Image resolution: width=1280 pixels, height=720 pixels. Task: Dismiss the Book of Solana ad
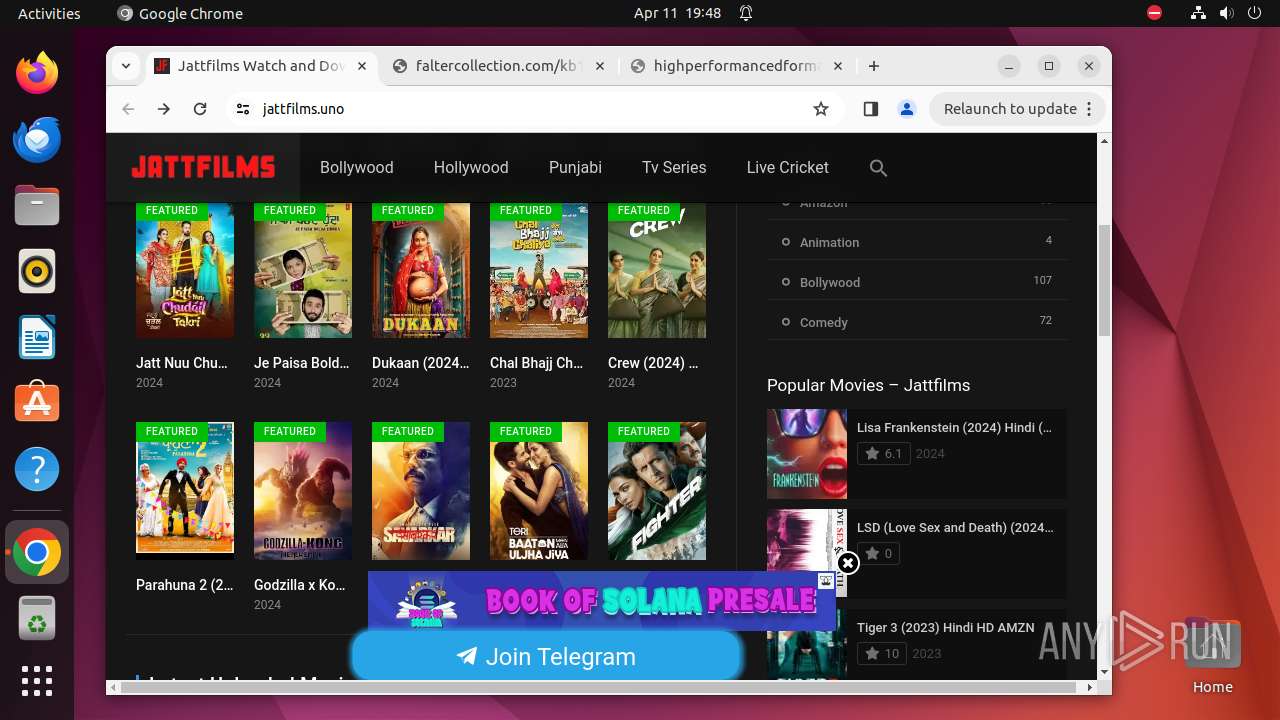point(848,563)
